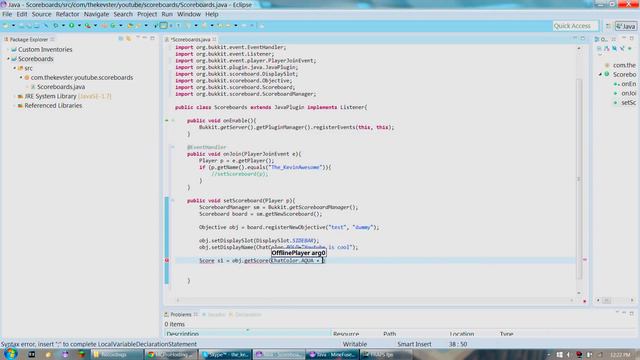The width and height of the screenshot is (640, 360).
Task: Select Referenced Libraries entry
Action: [53, 105]
